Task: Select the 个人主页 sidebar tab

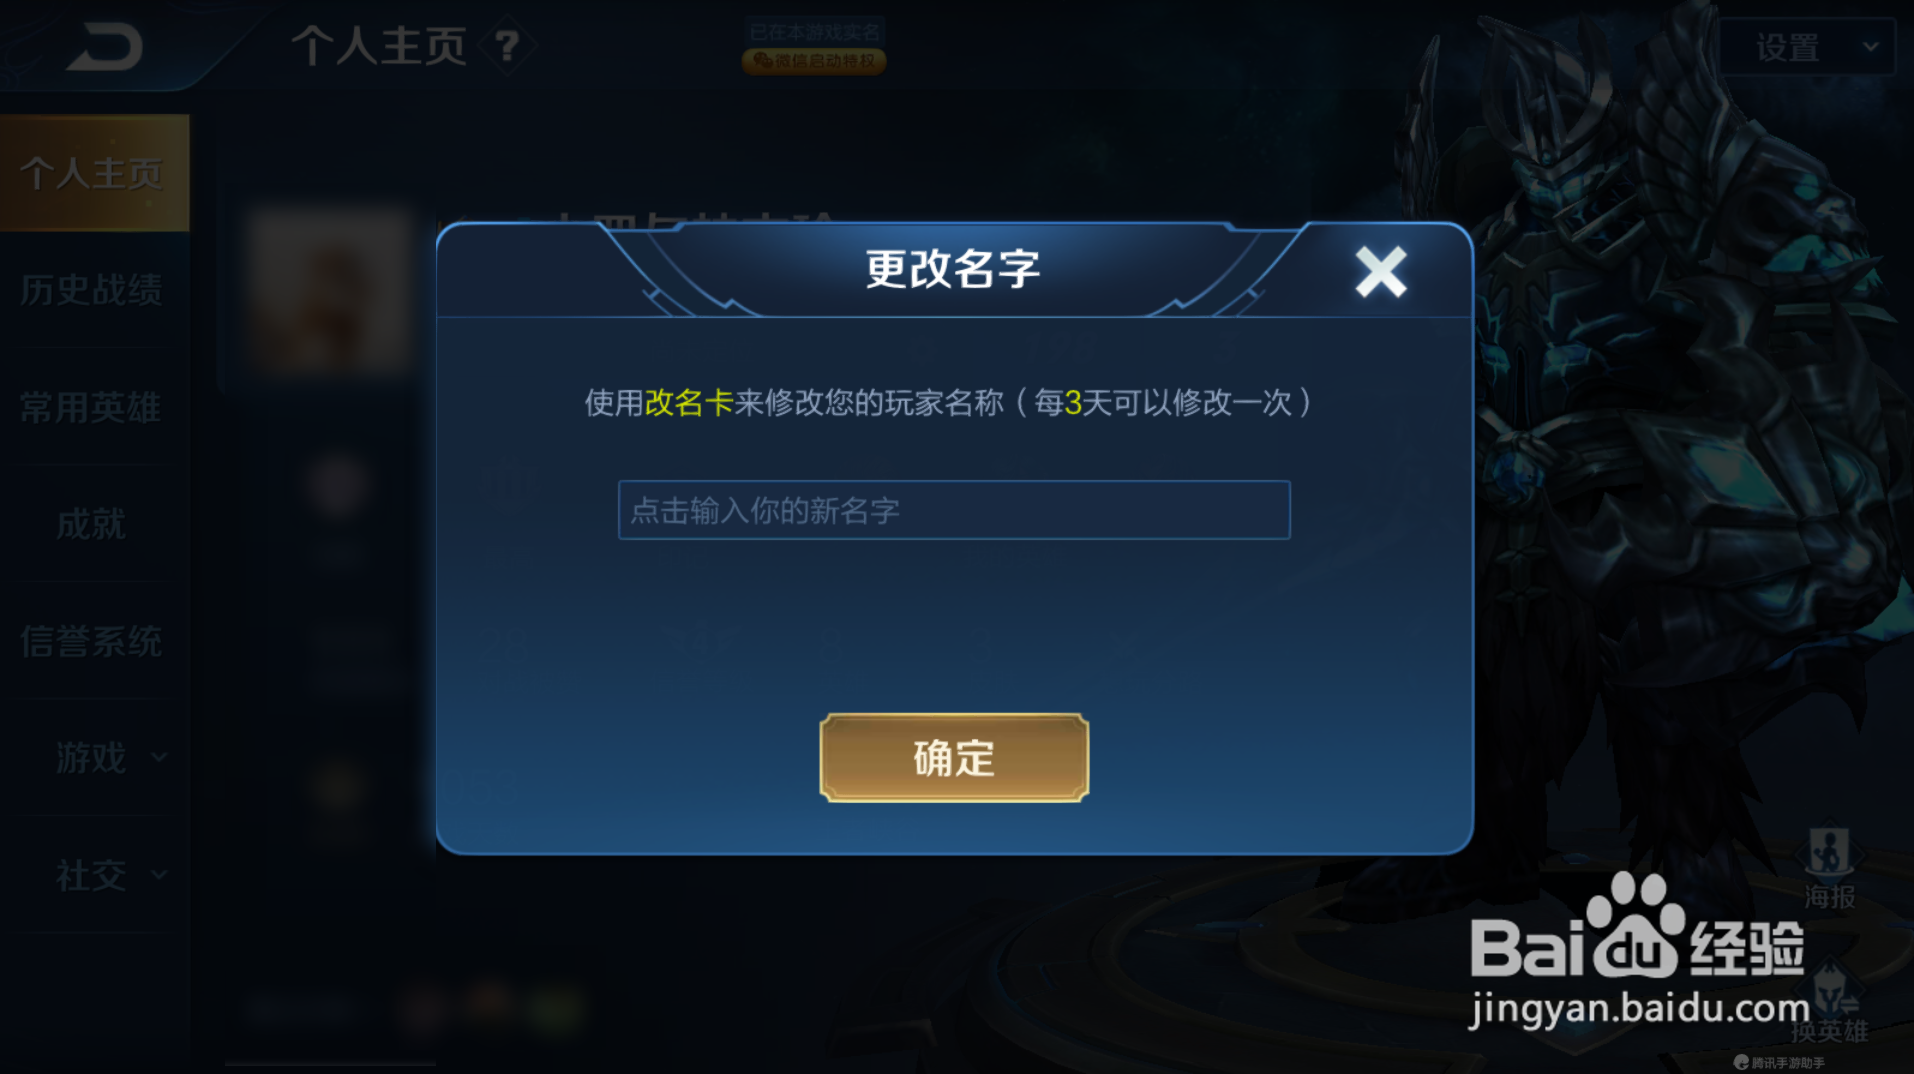Action: click(x=94, y=173)
